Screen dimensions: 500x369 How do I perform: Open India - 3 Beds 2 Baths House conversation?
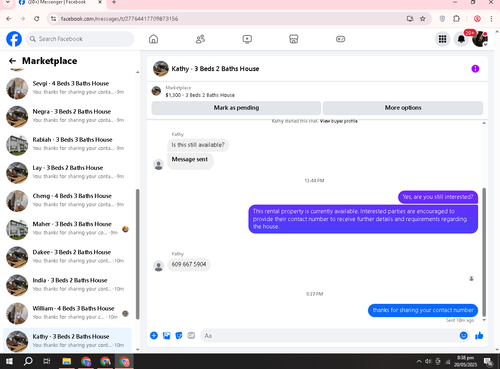(68, 285)
